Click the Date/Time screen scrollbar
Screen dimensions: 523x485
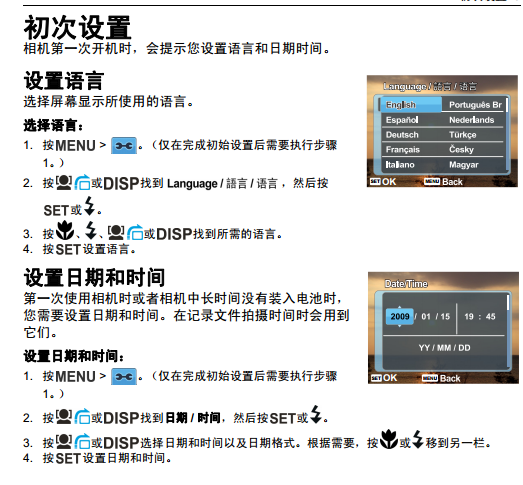508,330
